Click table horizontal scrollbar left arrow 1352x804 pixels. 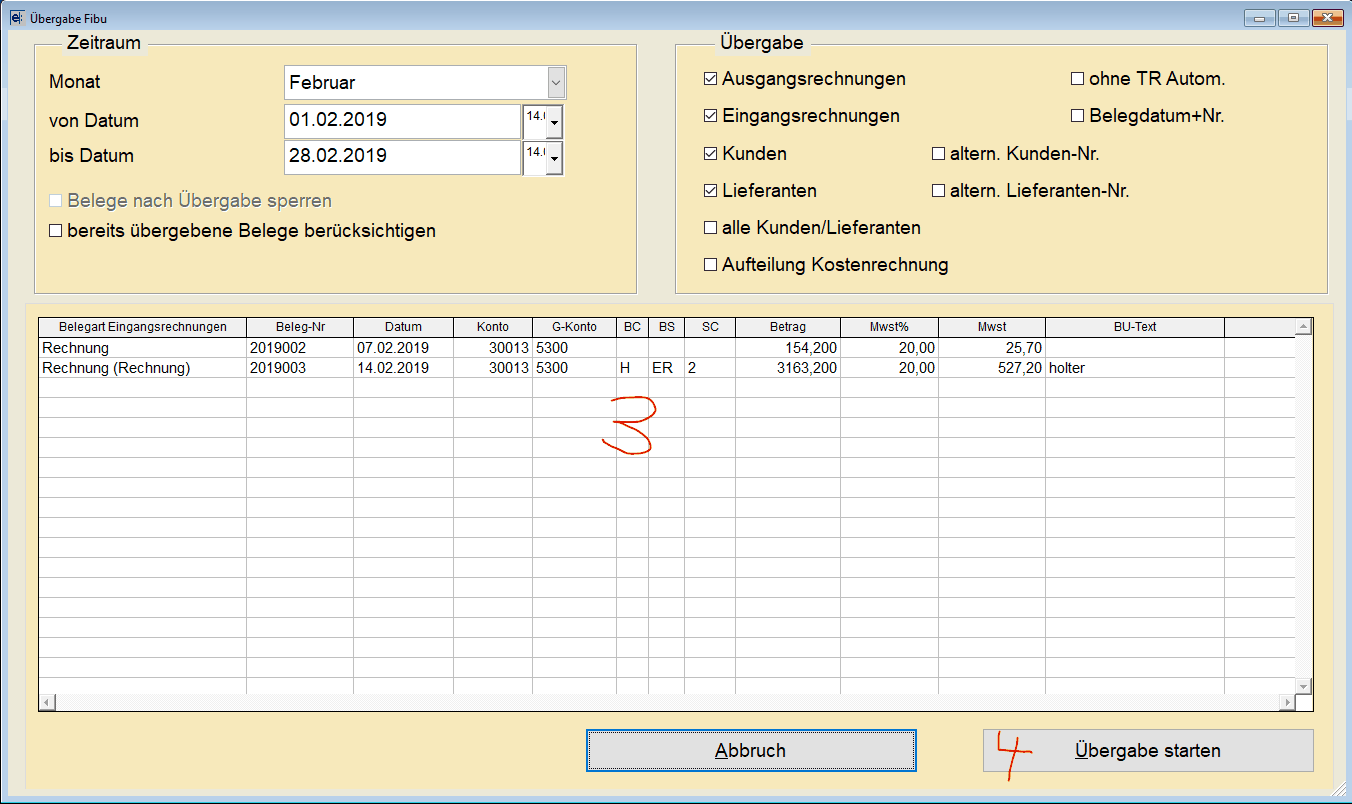tap(47, 702)
